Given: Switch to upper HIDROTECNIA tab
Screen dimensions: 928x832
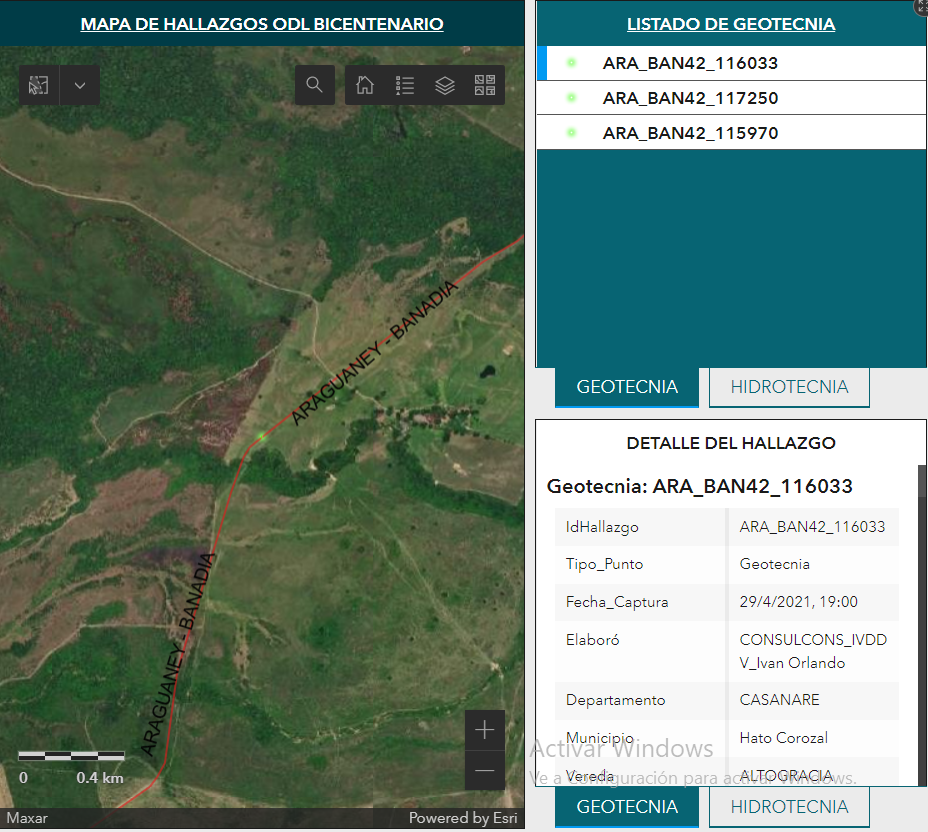Looking at the screenshot, I should click(x=789, y=387).
